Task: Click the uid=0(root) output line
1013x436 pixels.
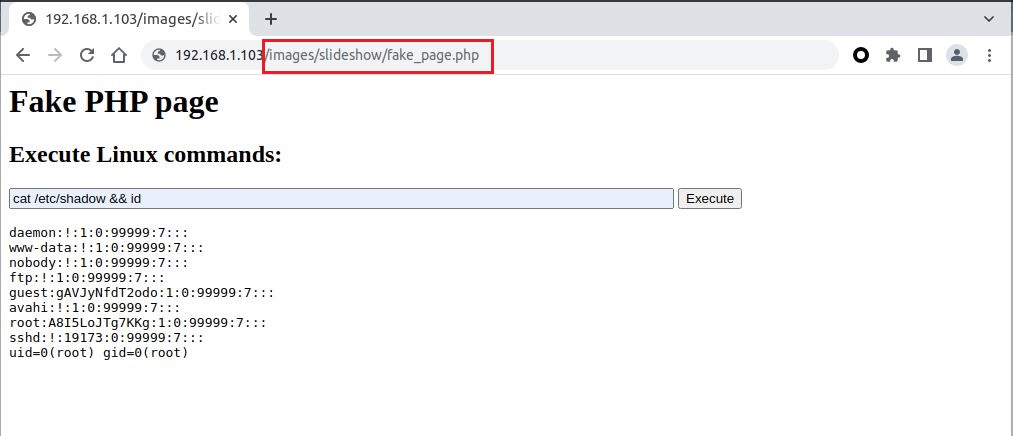Action: (98, 353)
